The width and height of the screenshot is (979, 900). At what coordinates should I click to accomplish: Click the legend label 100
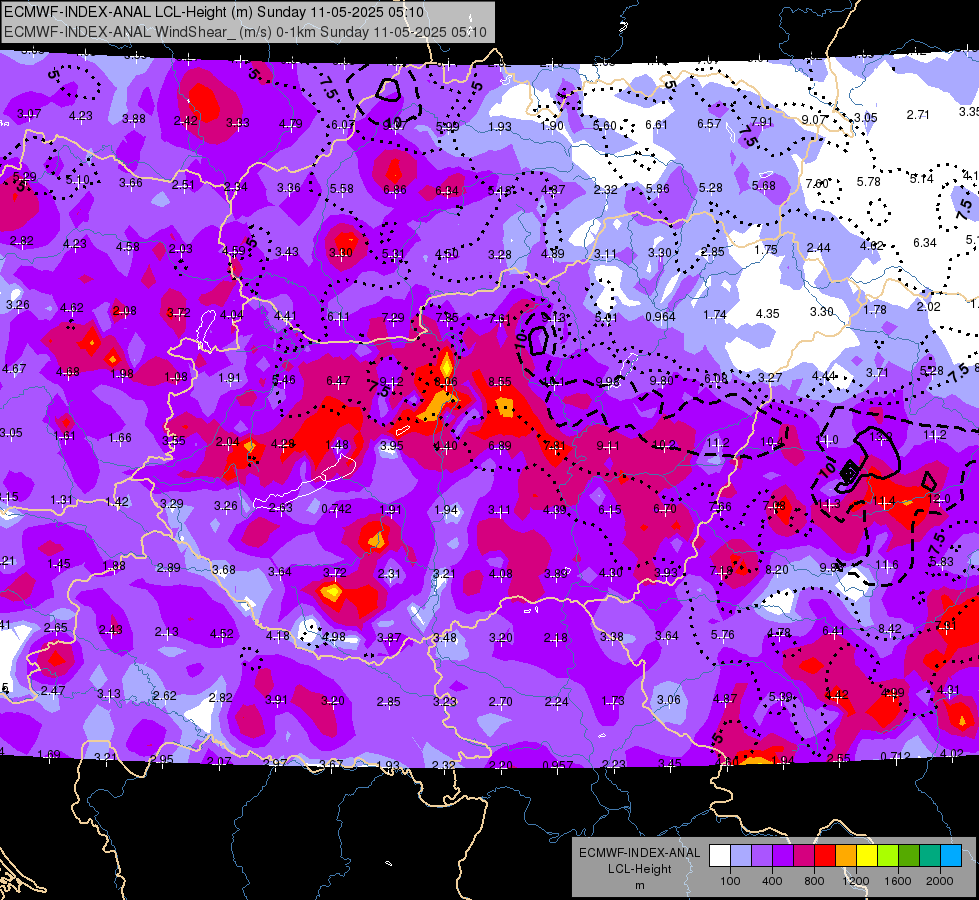tap(730, 881)
